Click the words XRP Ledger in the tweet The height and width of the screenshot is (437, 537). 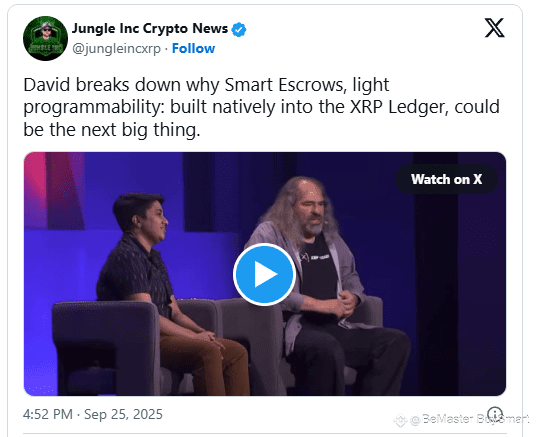click(x=399, y=107)
